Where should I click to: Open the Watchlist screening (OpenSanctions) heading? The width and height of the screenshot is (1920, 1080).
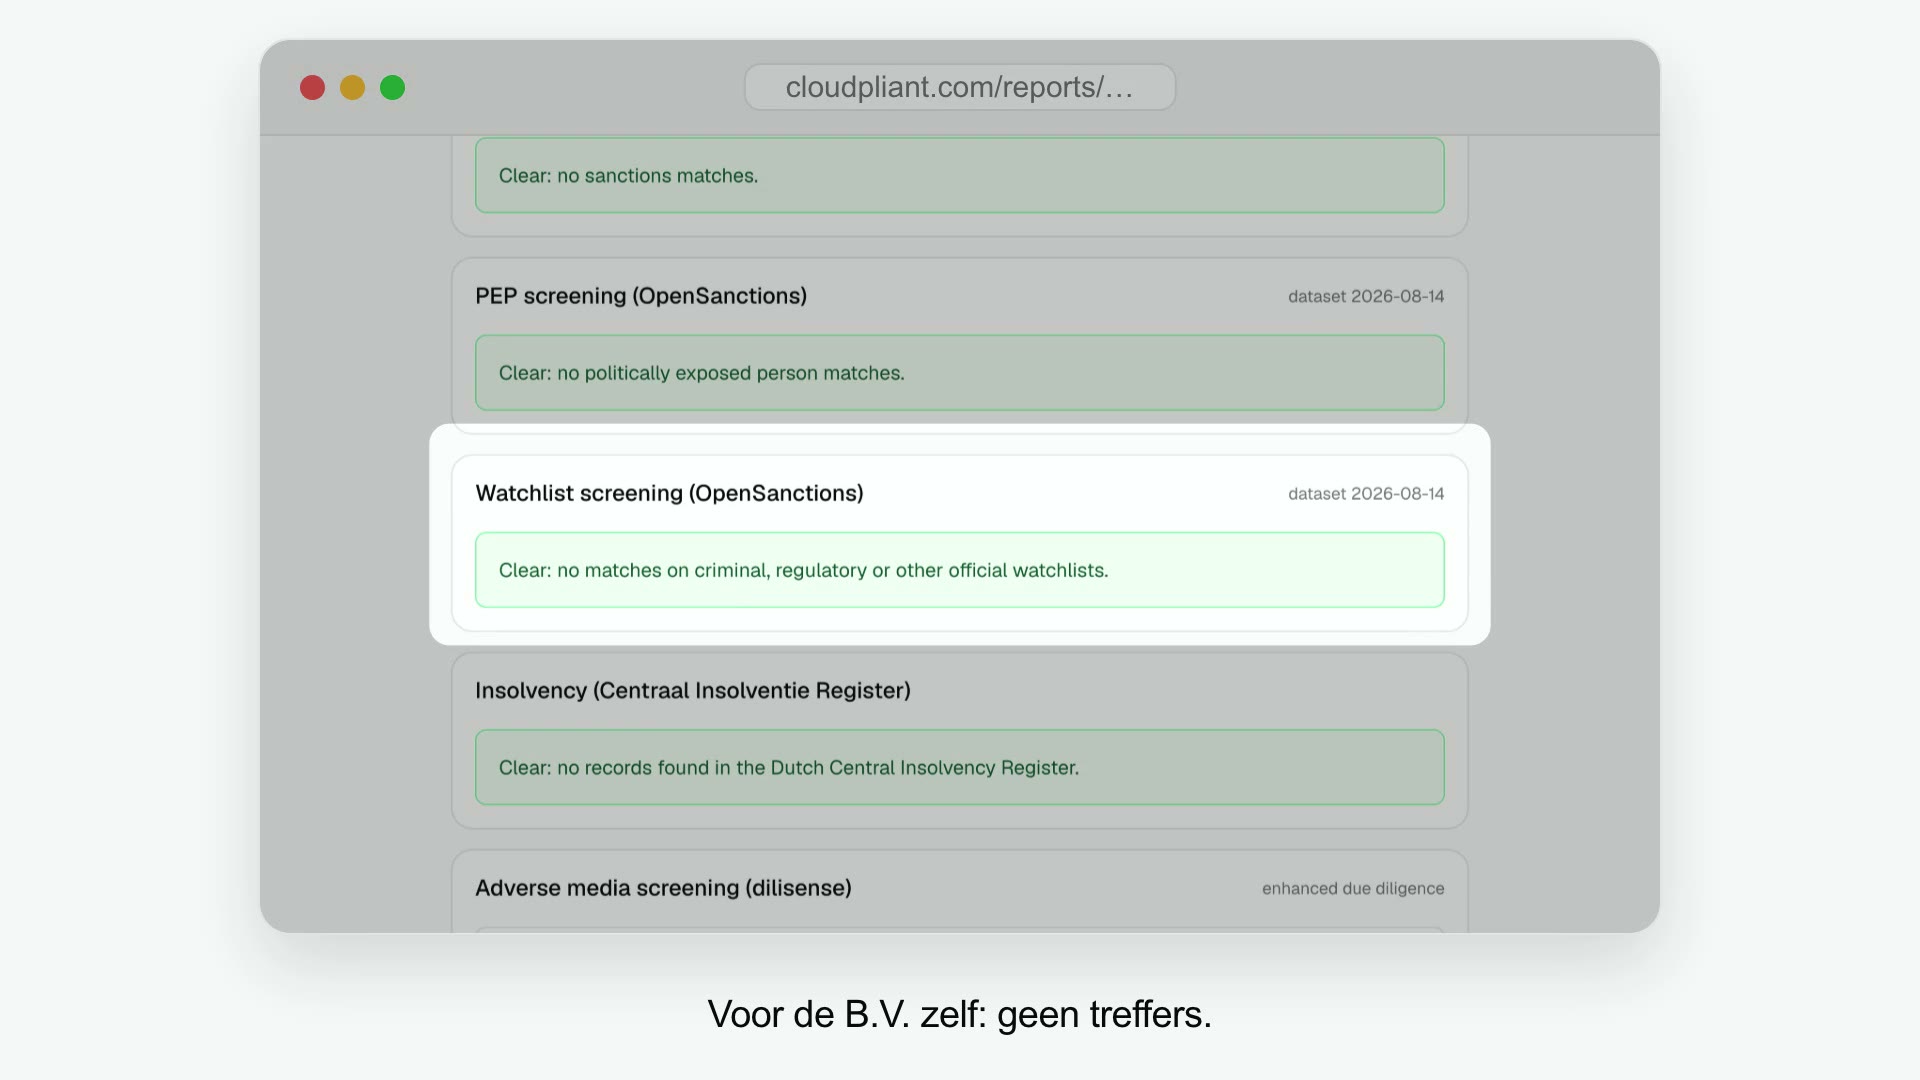669,493
